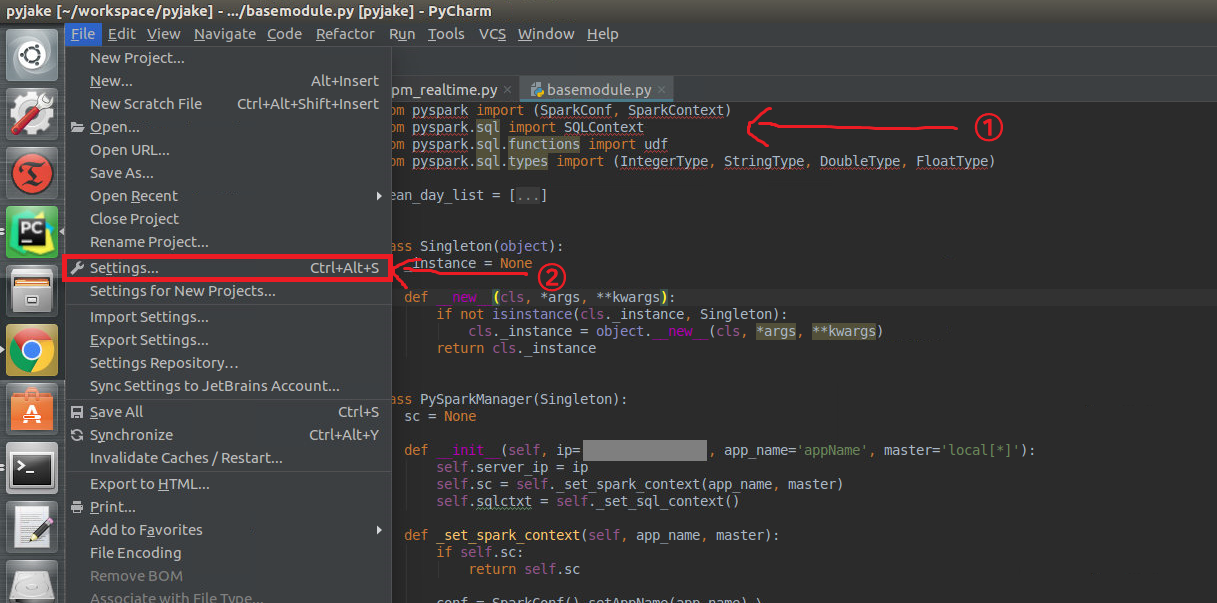Click the floppy disk icon beside Save All

pos(78,412)
